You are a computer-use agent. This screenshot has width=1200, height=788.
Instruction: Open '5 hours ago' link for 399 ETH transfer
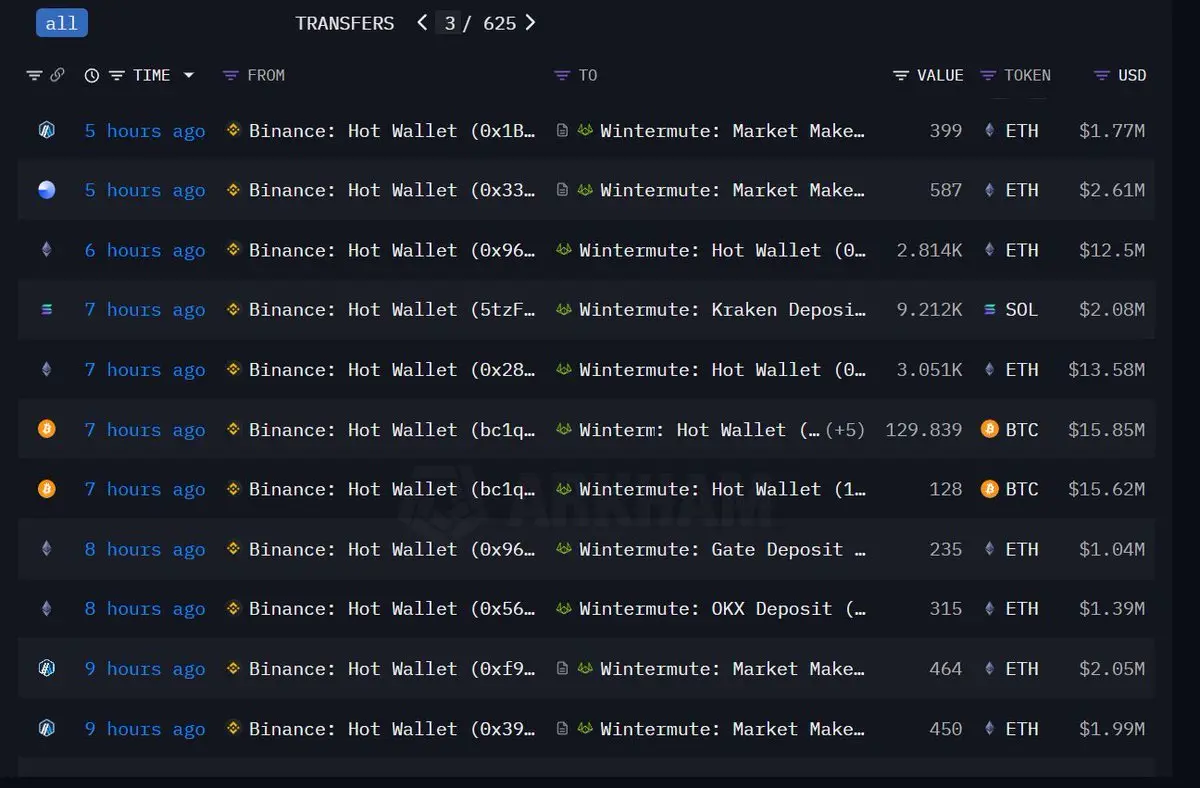pyautogui.click(x=145, y=131)
